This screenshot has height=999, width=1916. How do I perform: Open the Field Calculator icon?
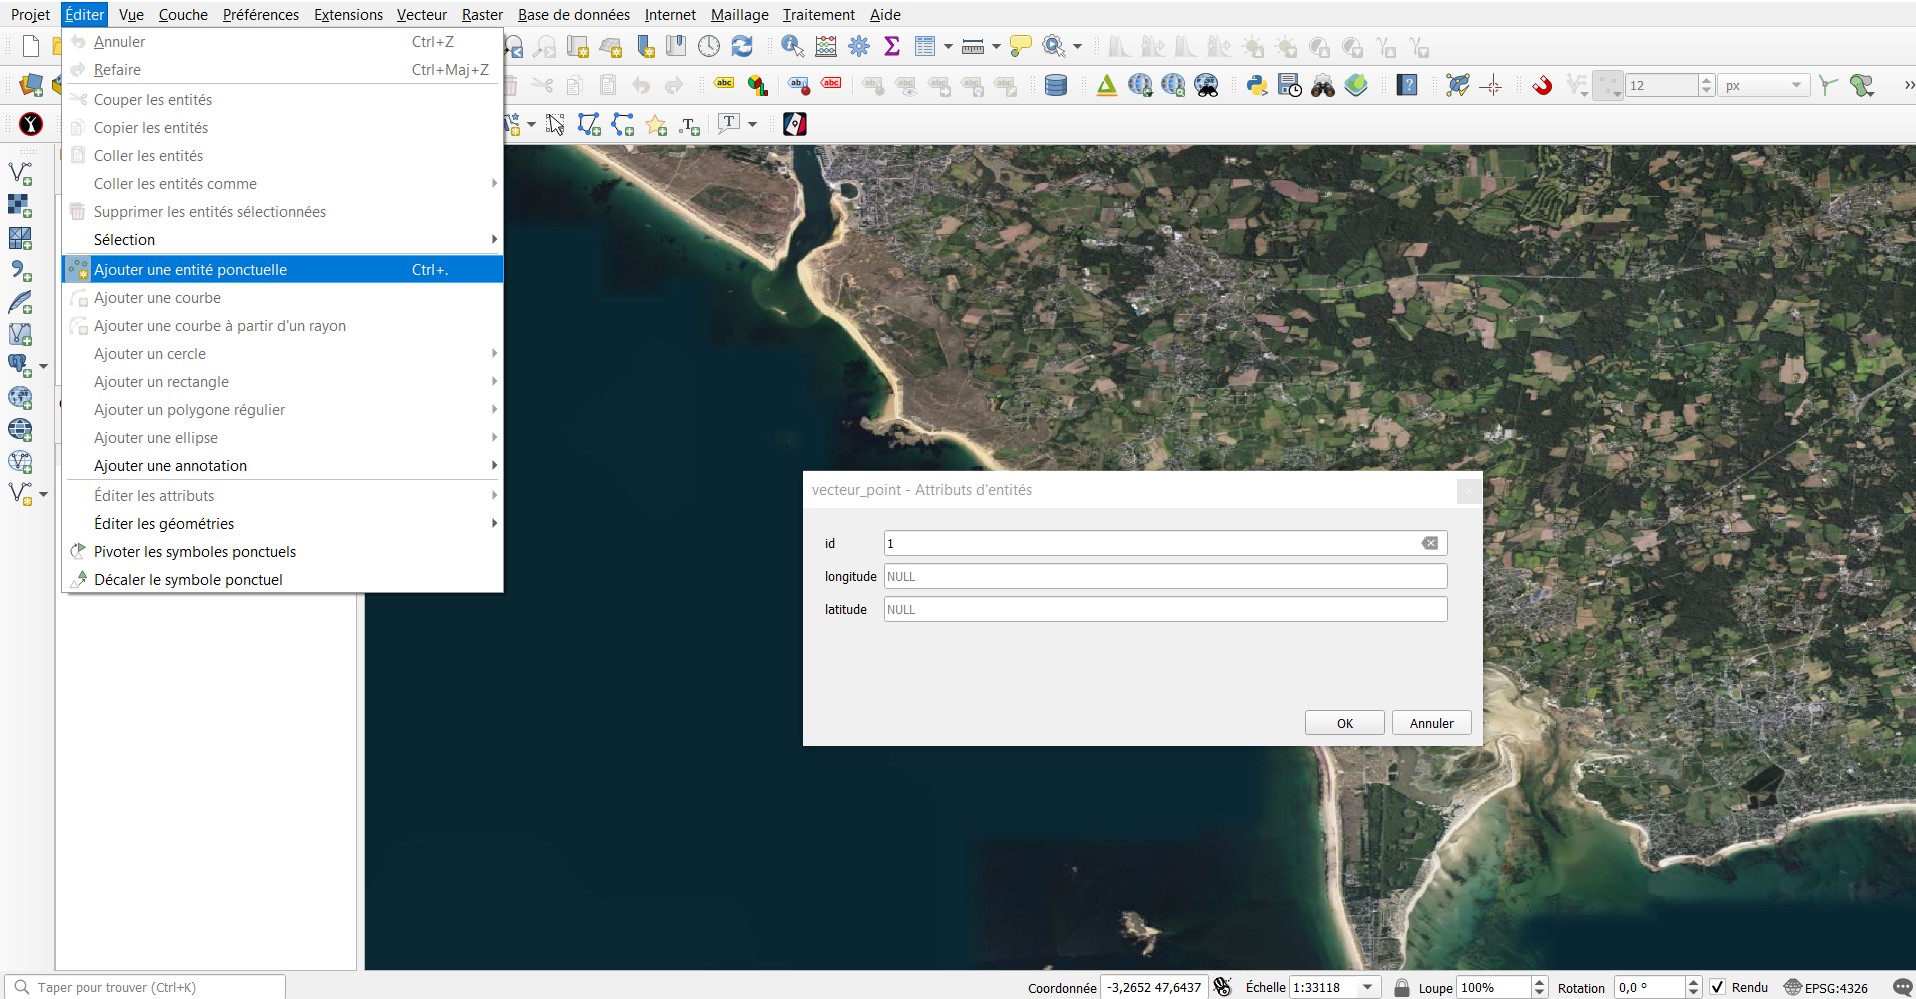(x=826, y=46)
